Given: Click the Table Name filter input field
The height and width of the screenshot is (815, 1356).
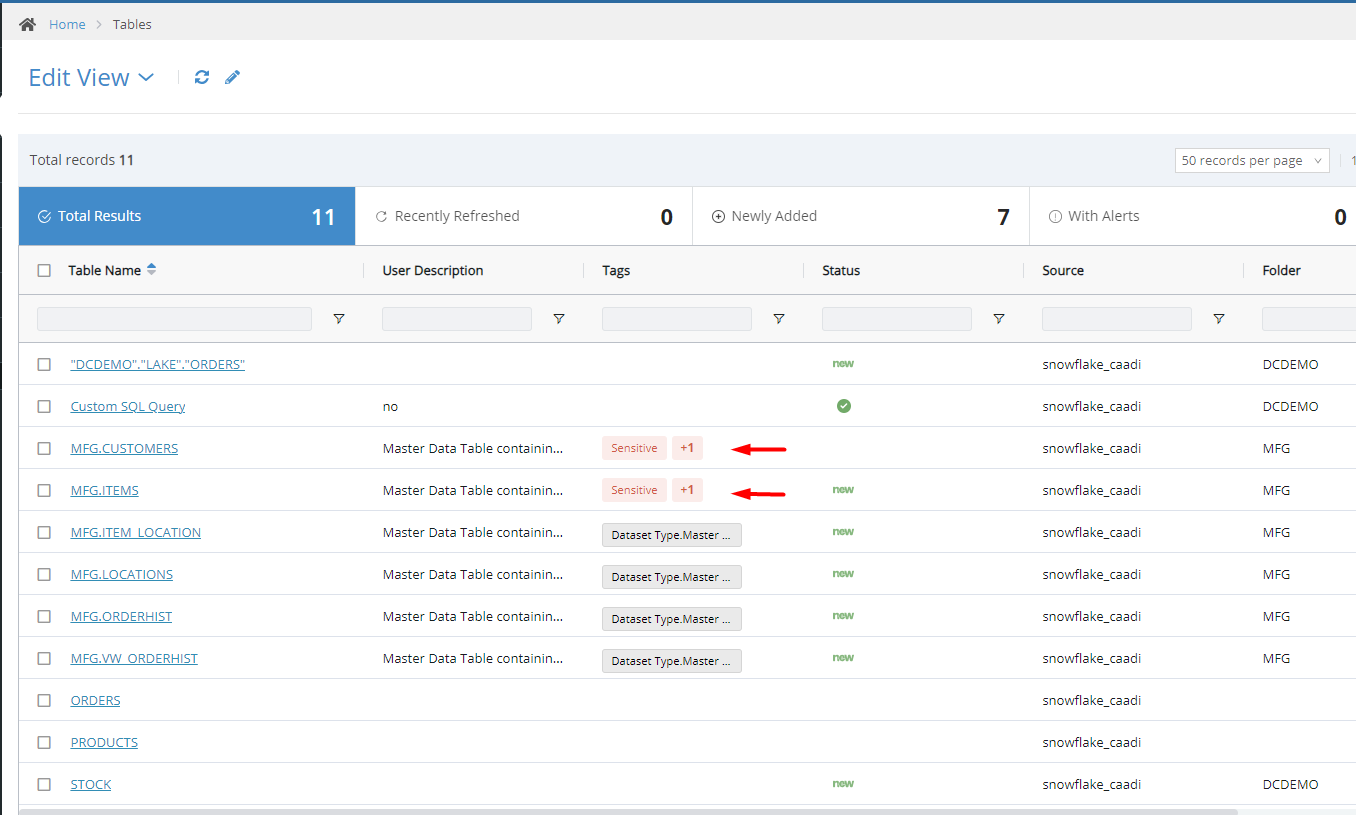Looking at the screenshot, I should point(174,319).
